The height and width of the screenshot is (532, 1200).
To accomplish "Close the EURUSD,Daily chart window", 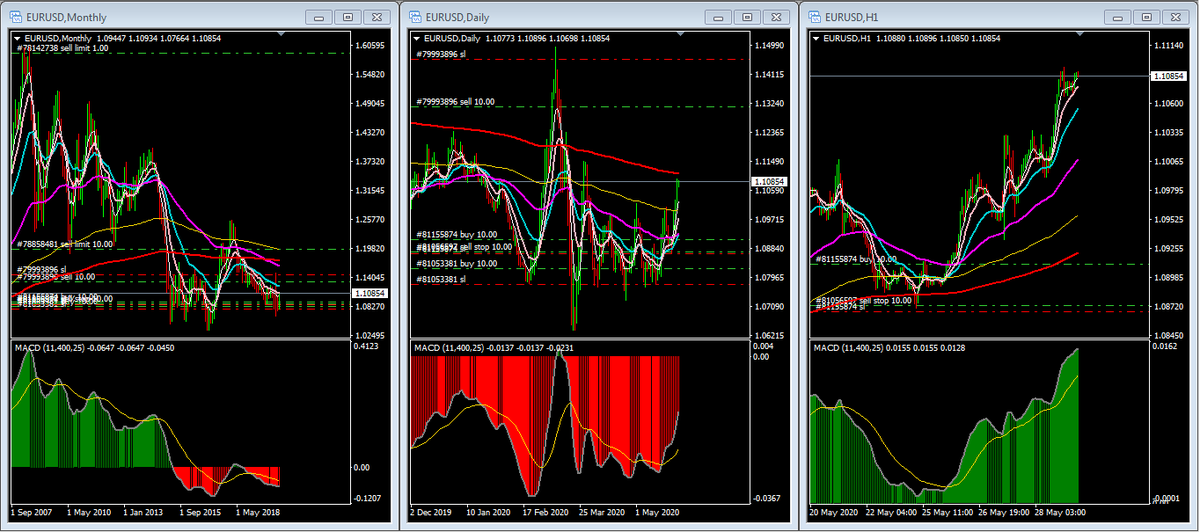I will point(775,17).
